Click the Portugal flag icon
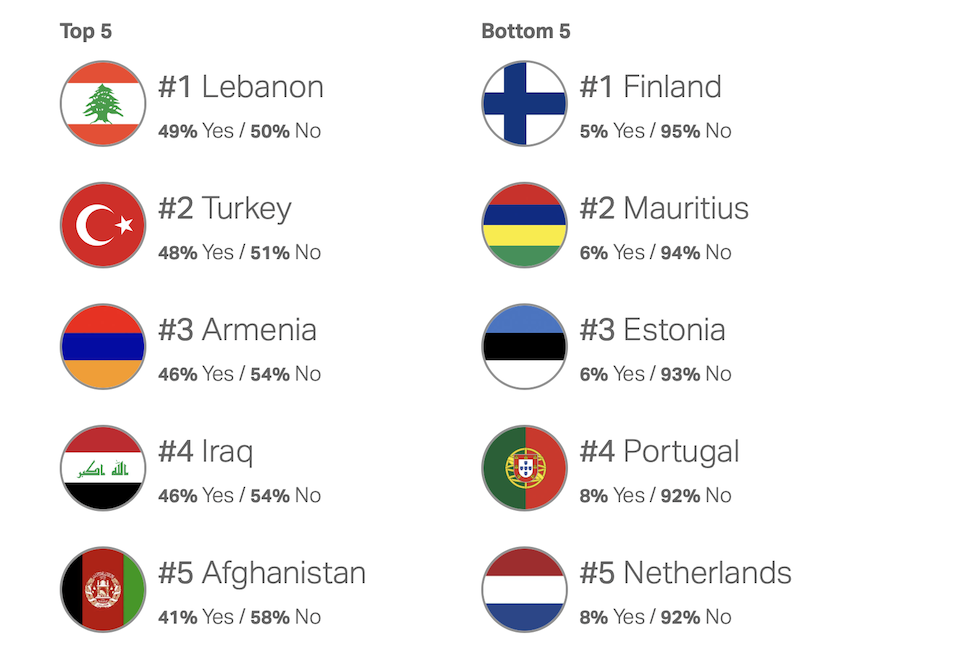The image size is (960, 662). coord(524,468)
